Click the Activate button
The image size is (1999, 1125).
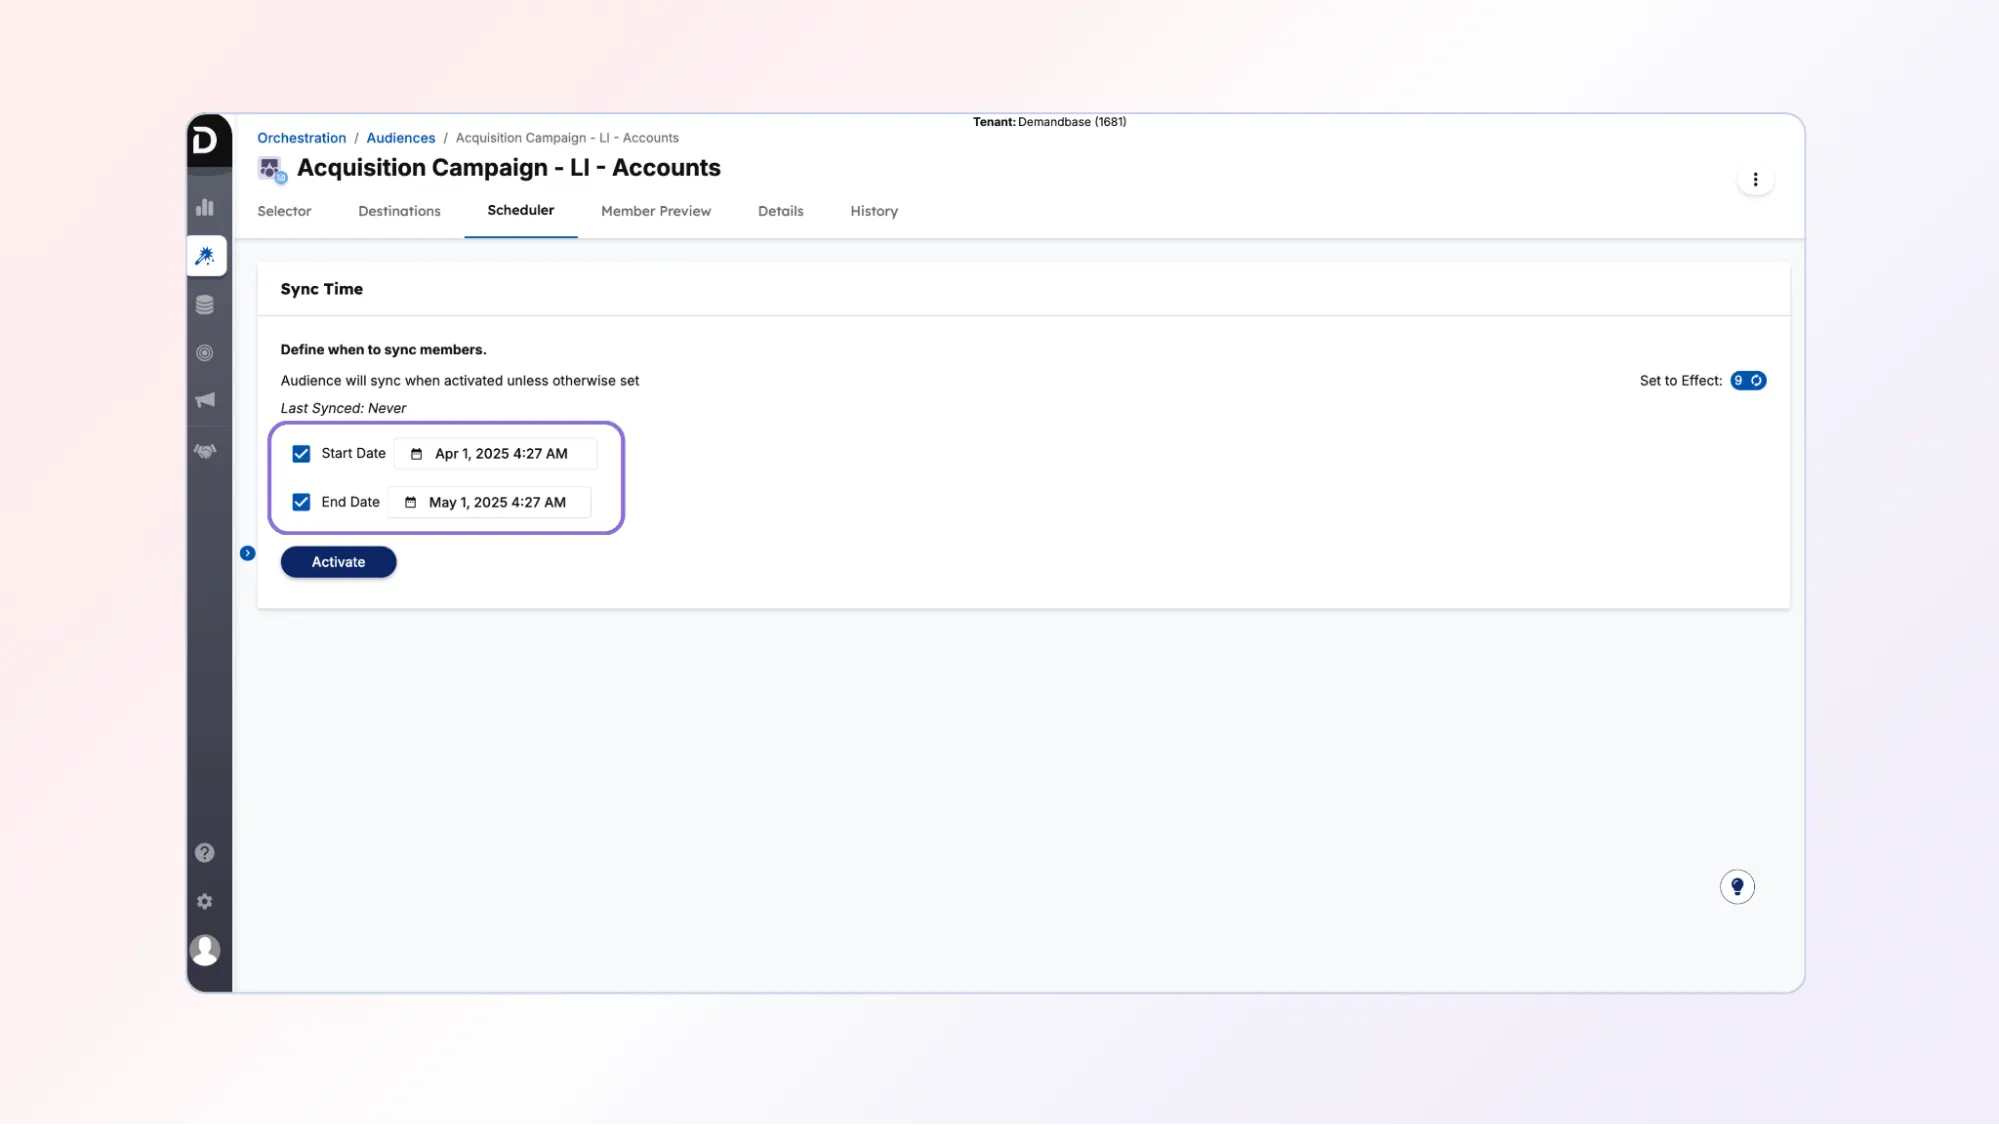tap(338, 562)
